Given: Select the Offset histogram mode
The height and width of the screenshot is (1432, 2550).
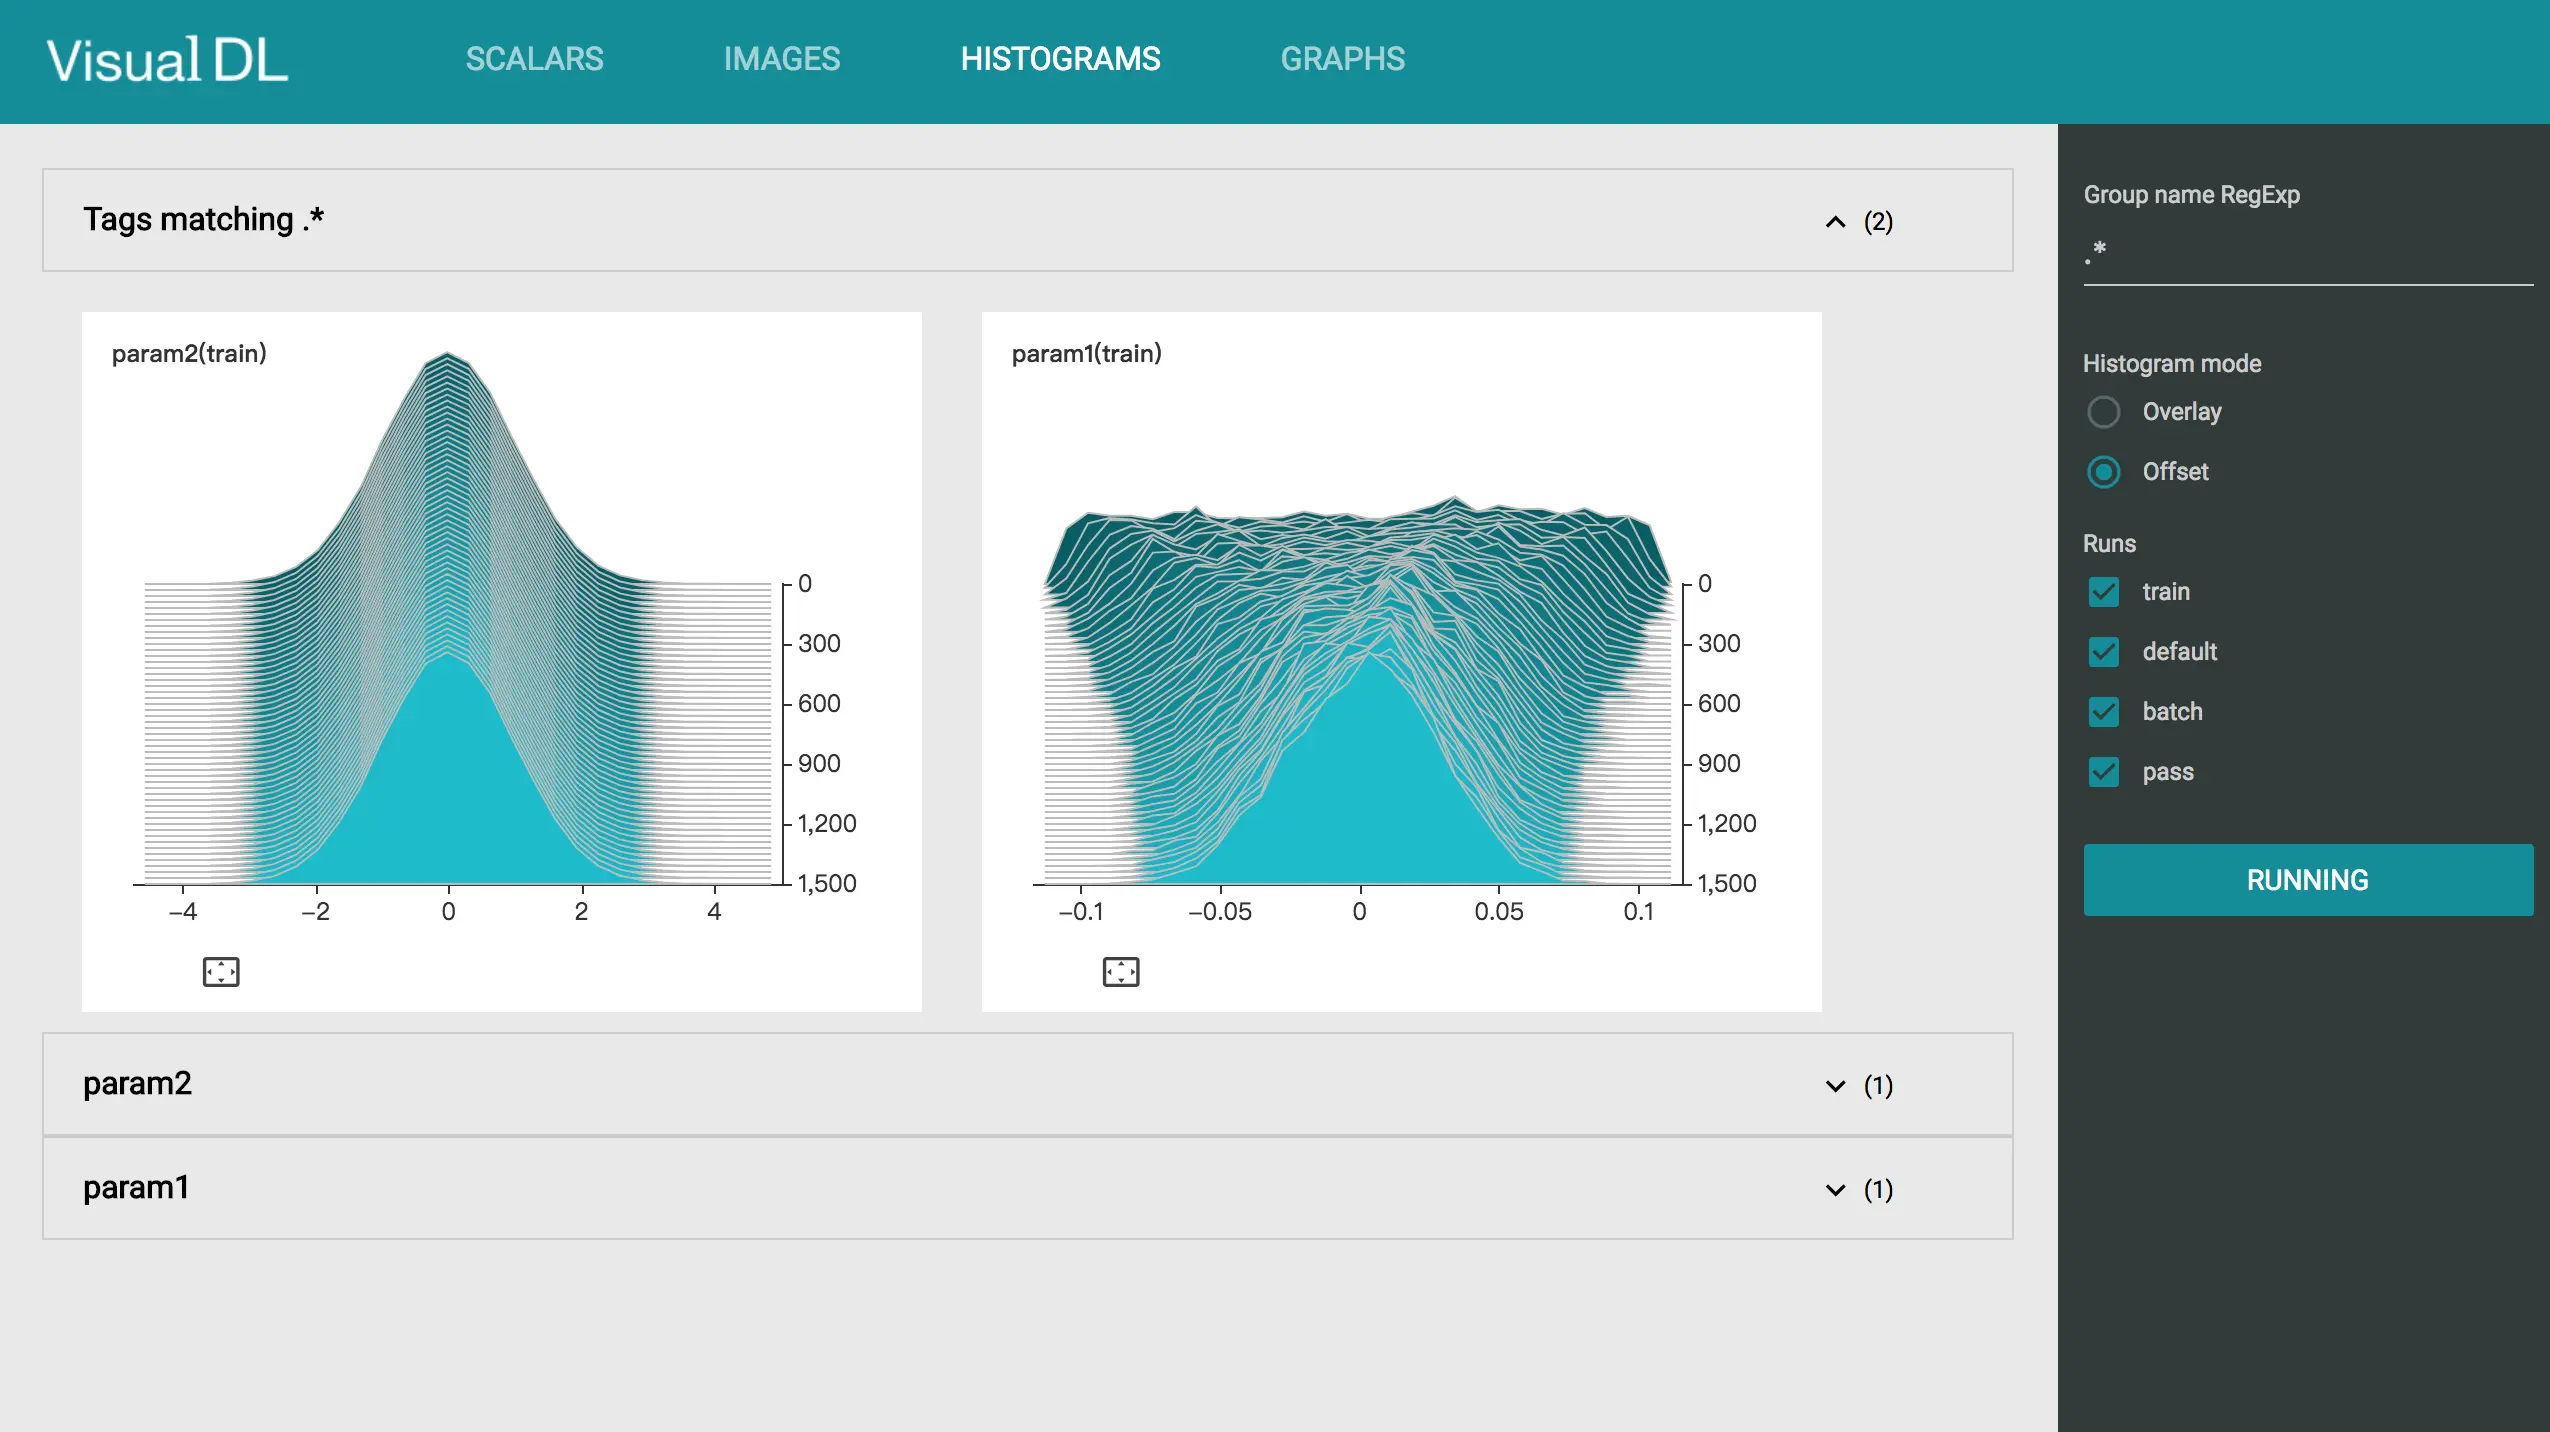Looking at the screenshot, I should click(2103, 469).
